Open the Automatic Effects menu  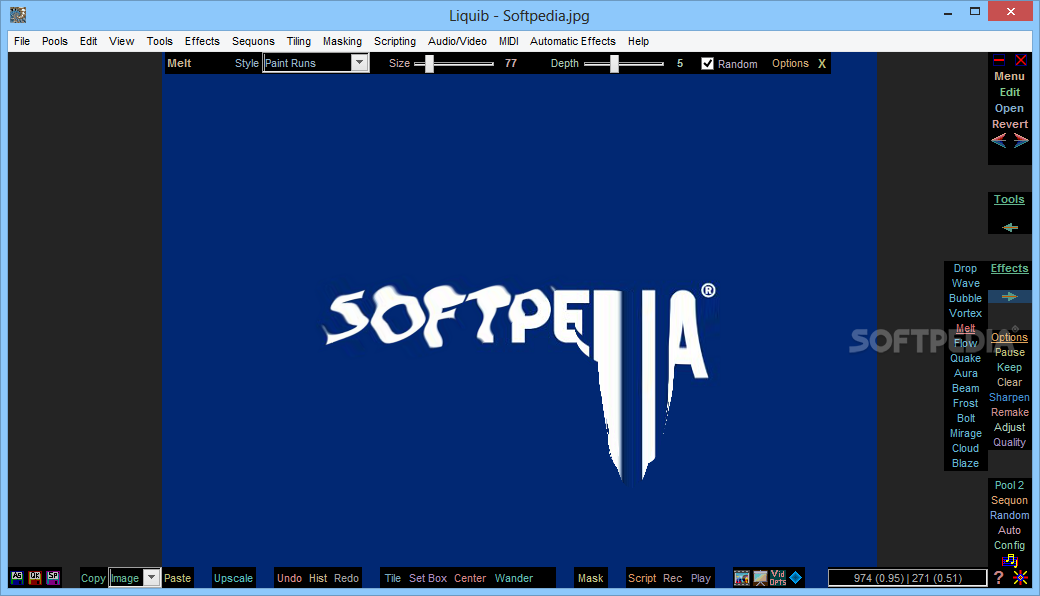coord(572,41)
